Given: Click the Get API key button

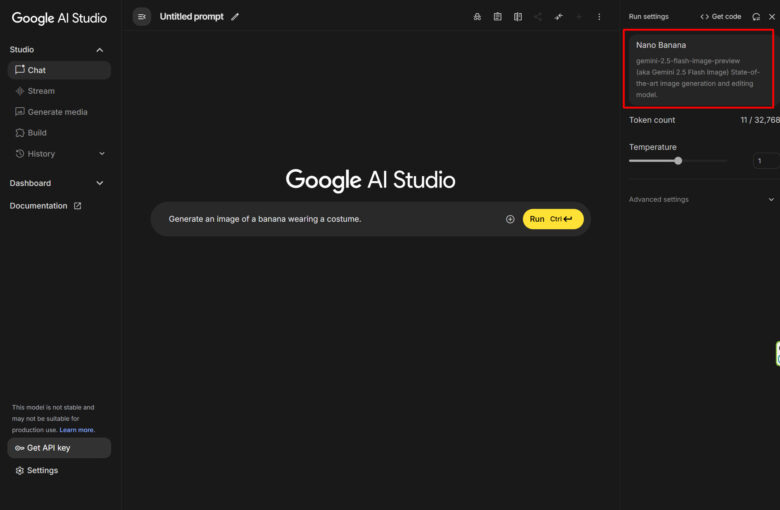Looking at the screenshot, I should (59, 448).
